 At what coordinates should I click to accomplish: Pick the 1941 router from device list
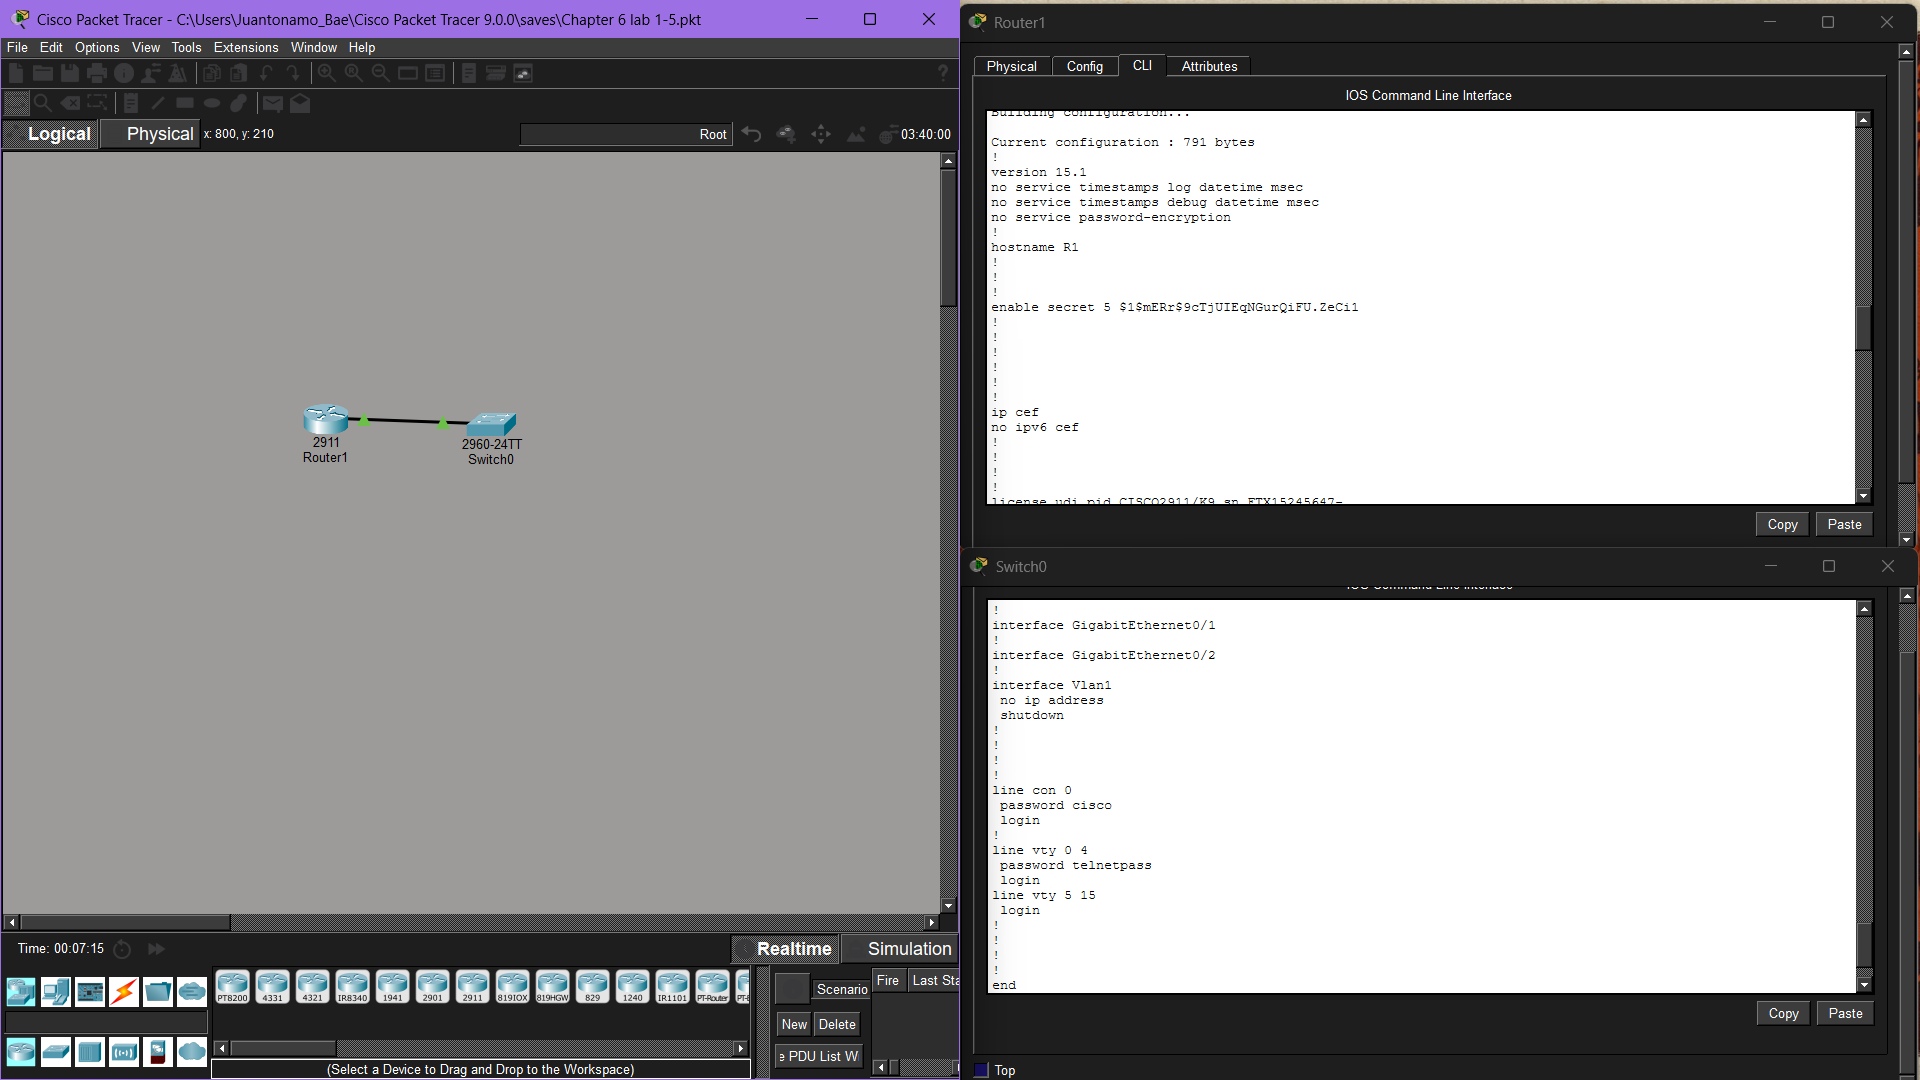tap(392, 987)
